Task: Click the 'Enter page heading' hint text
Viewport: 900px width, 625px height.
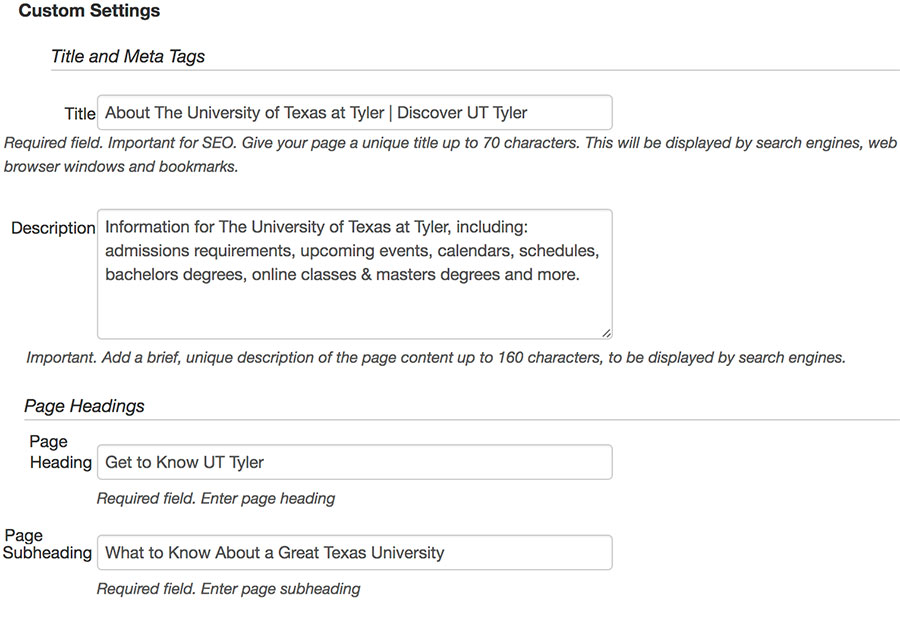Action: (216, 498)
